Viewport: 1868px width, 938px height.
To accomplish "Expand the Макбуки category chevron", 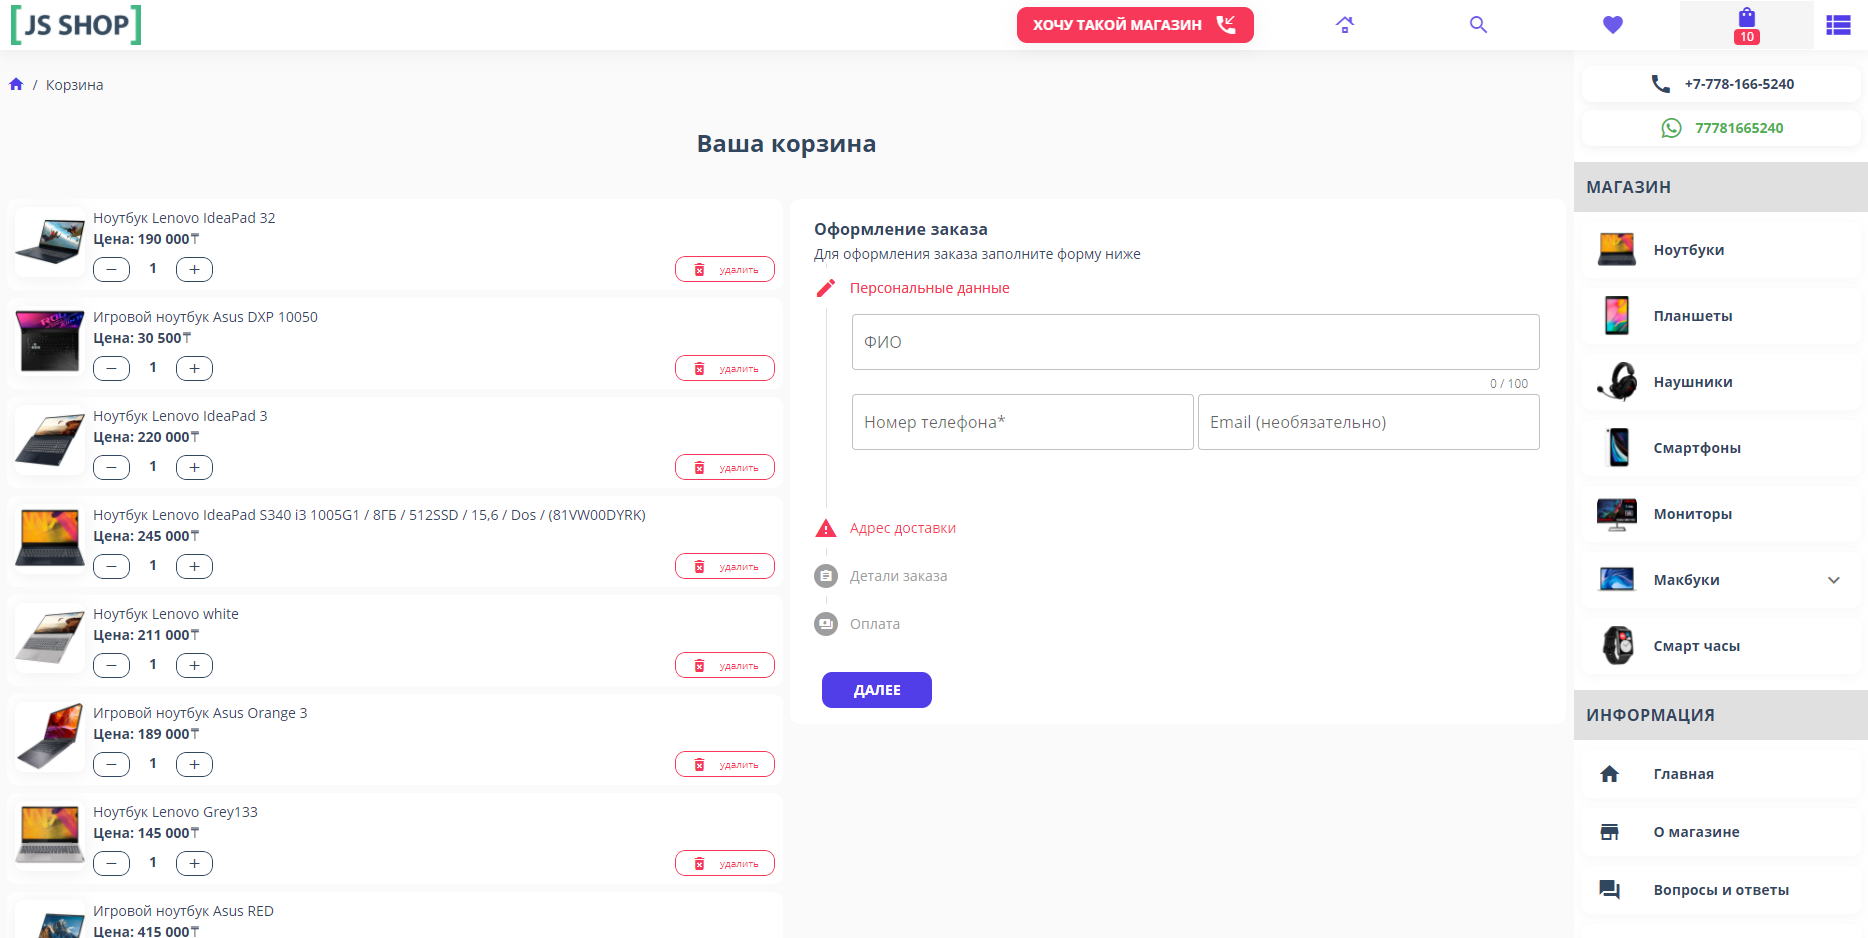I will (x=1834, y=580).
